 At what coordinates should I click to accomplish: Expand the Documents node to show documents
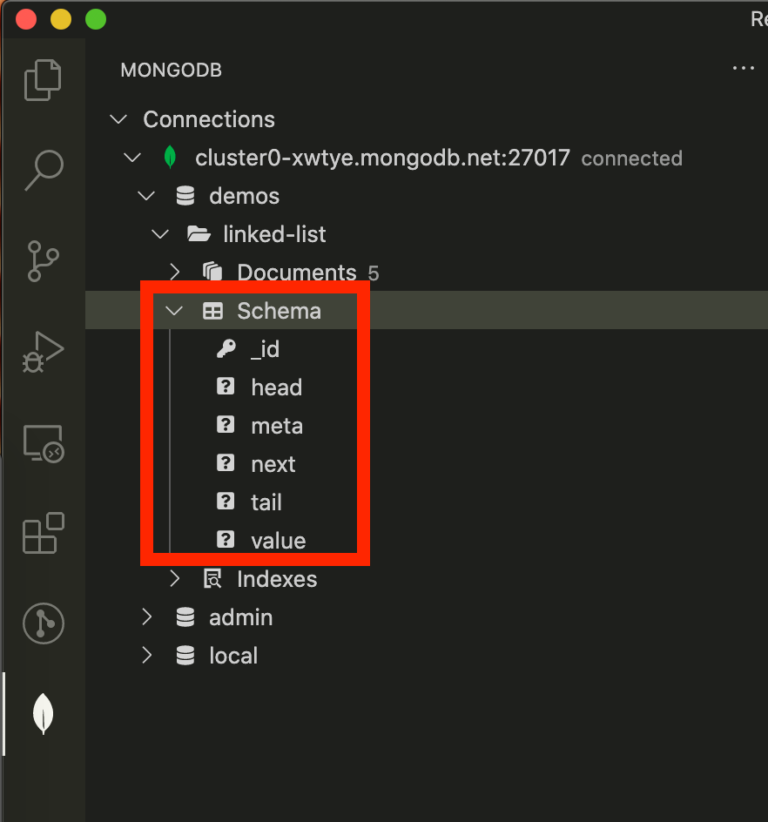click(173, 272)
